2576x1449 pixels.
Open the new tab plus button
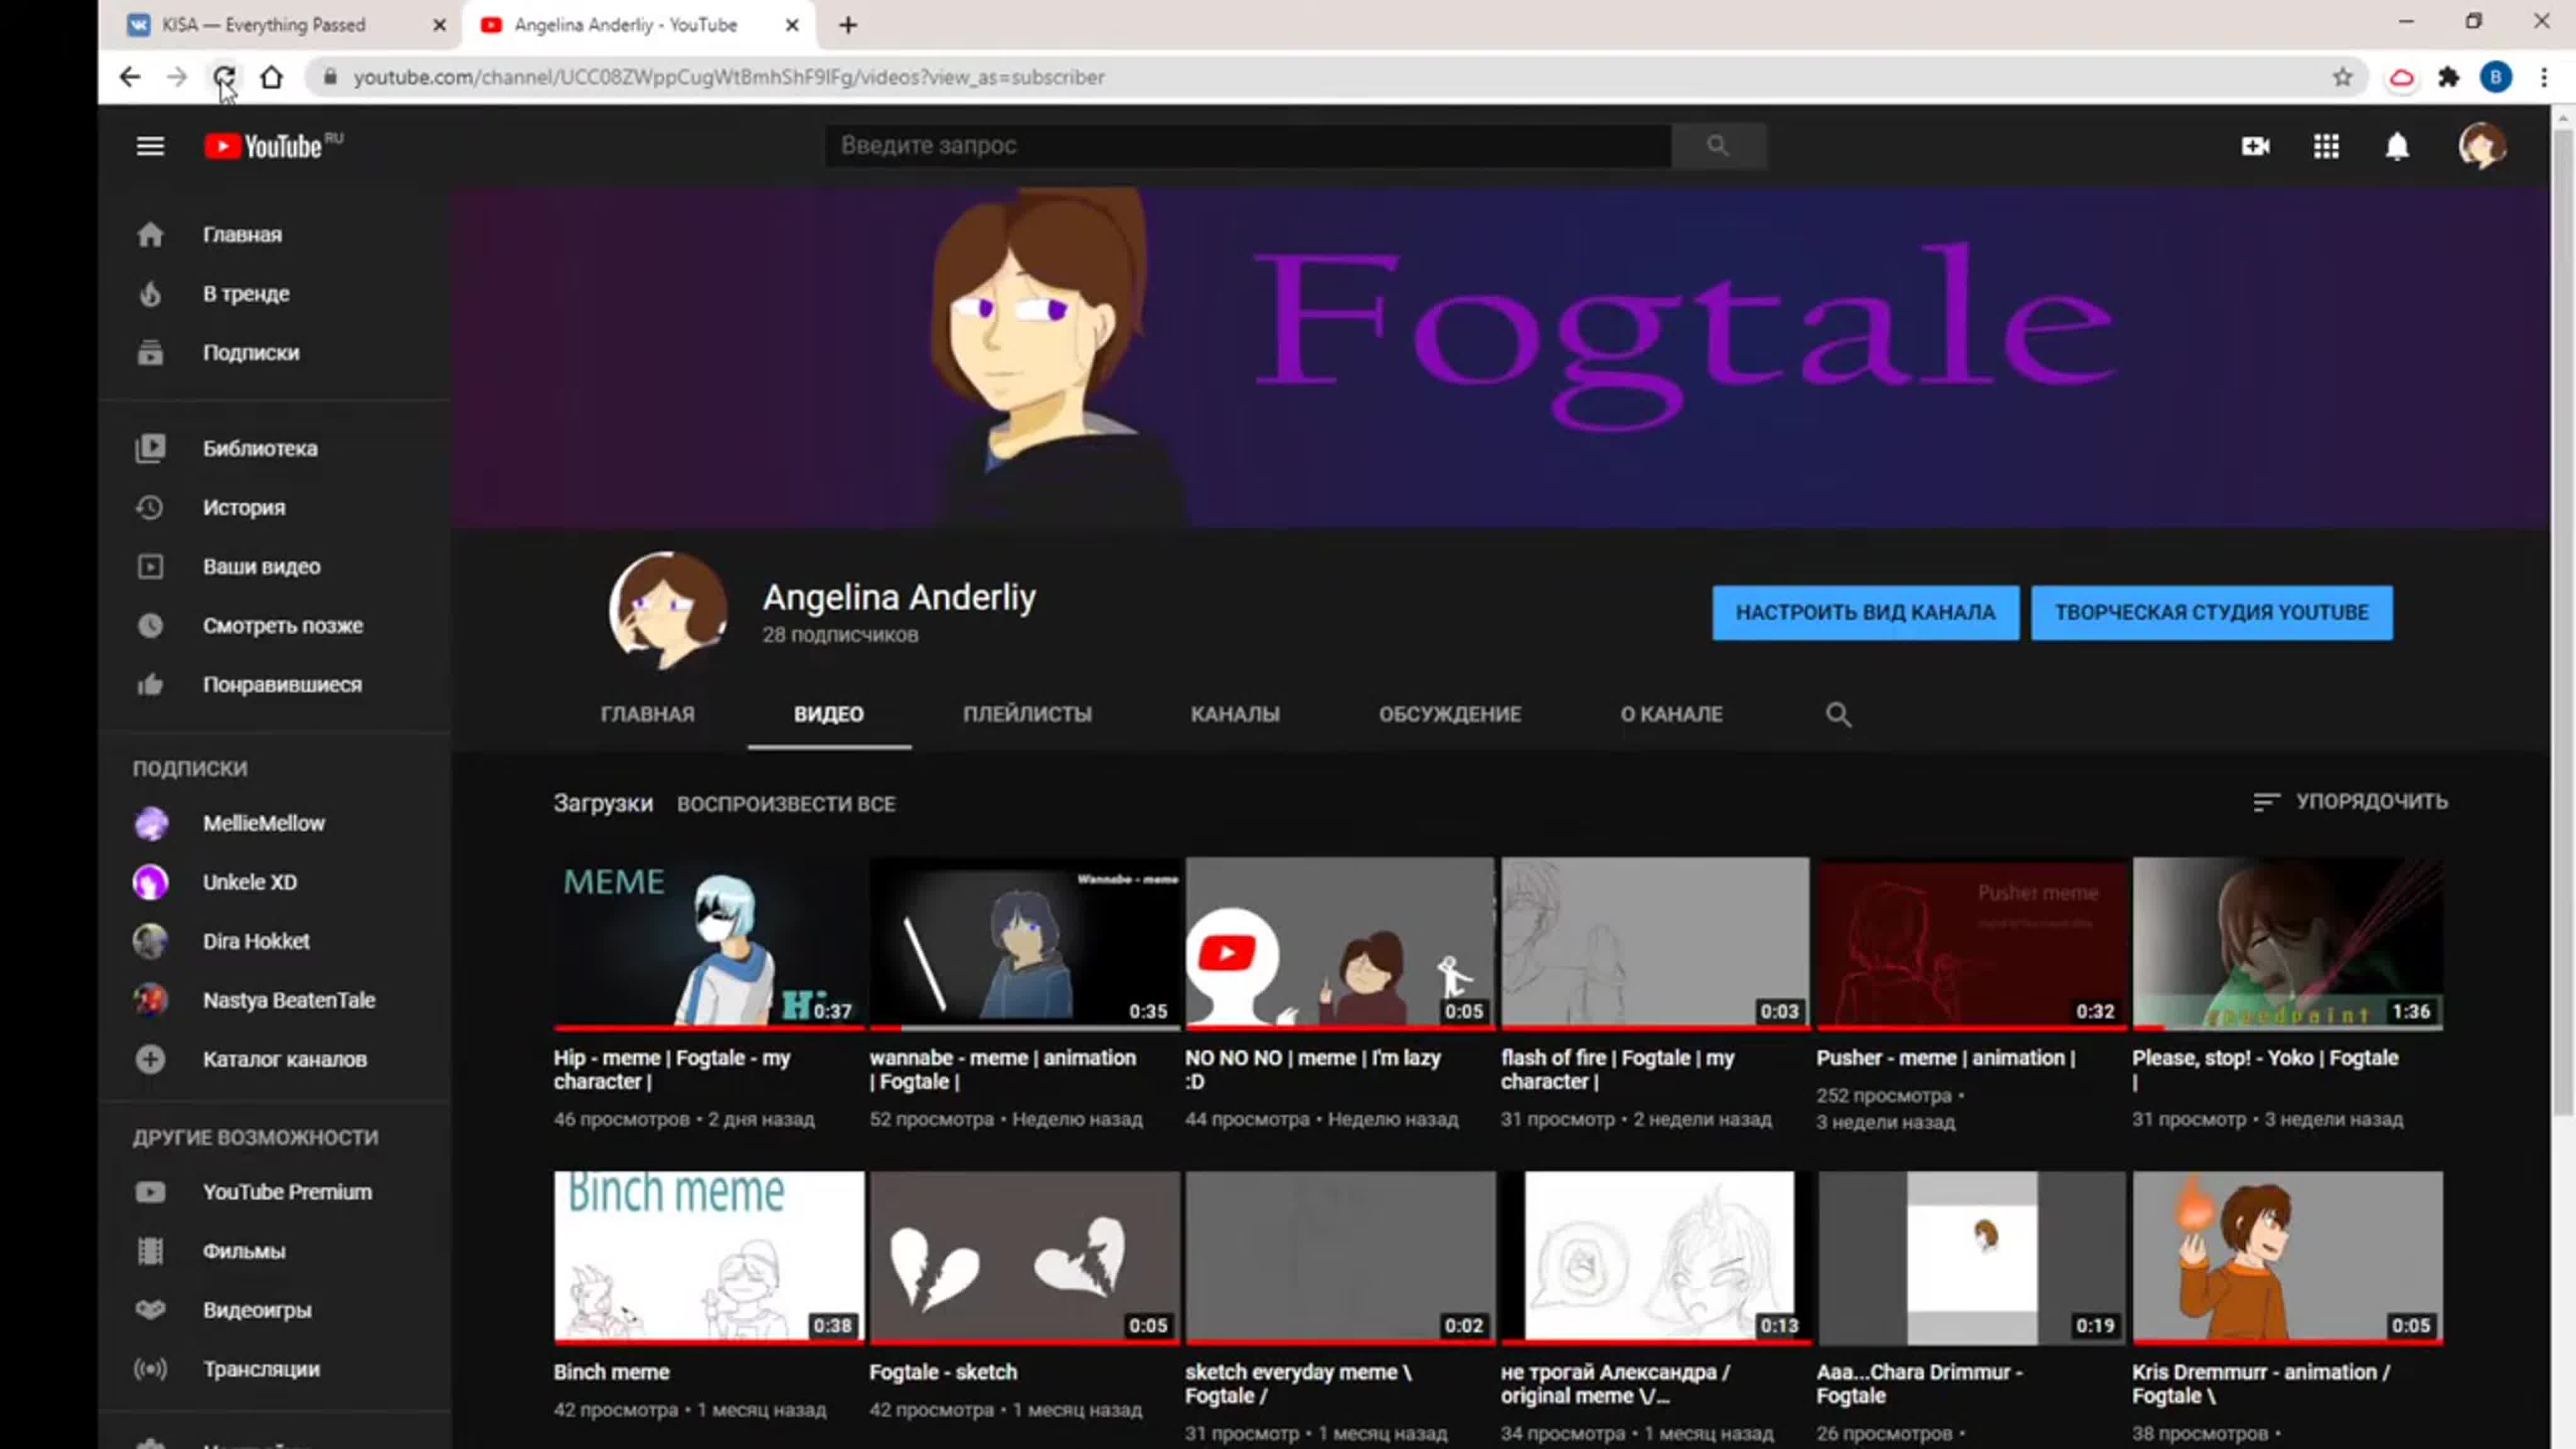pyautogui.click(x=848, y=25)
